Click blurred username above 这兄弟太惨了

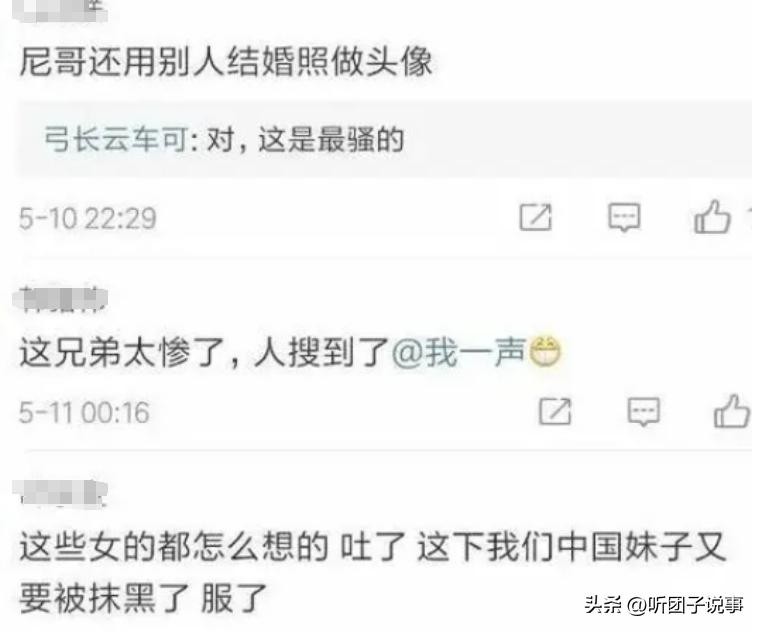(60, 298)
